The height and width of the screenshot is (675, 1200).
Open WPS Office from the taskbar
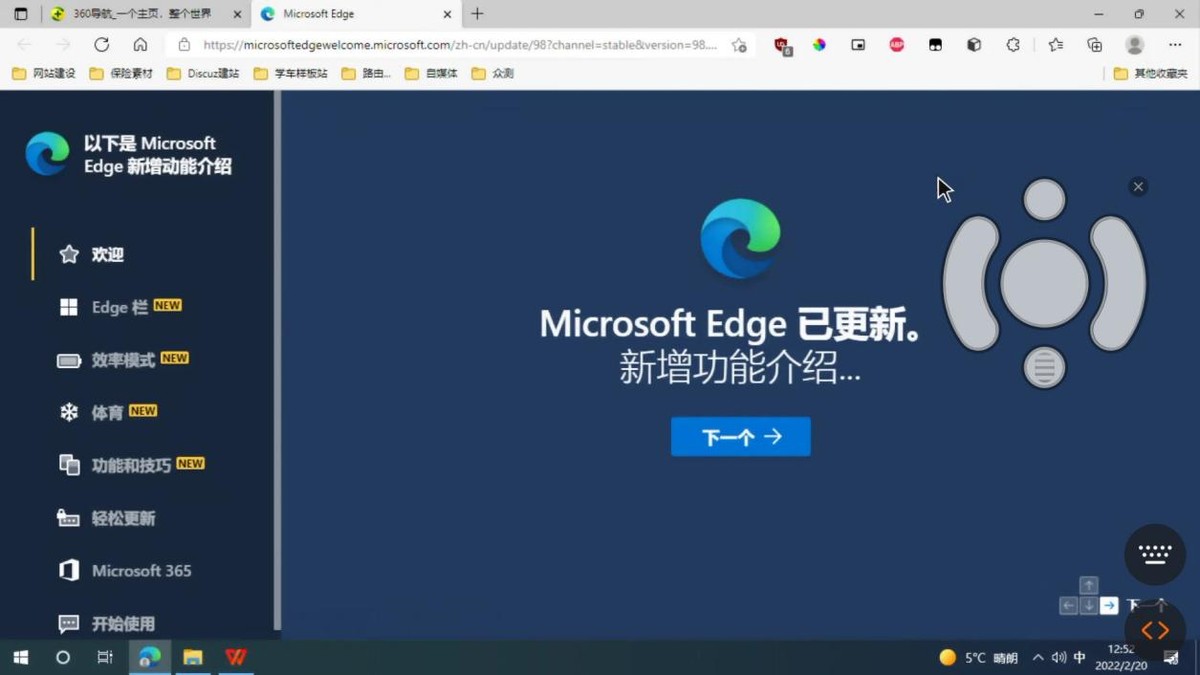pyautogui.click(x=236, y=657)
